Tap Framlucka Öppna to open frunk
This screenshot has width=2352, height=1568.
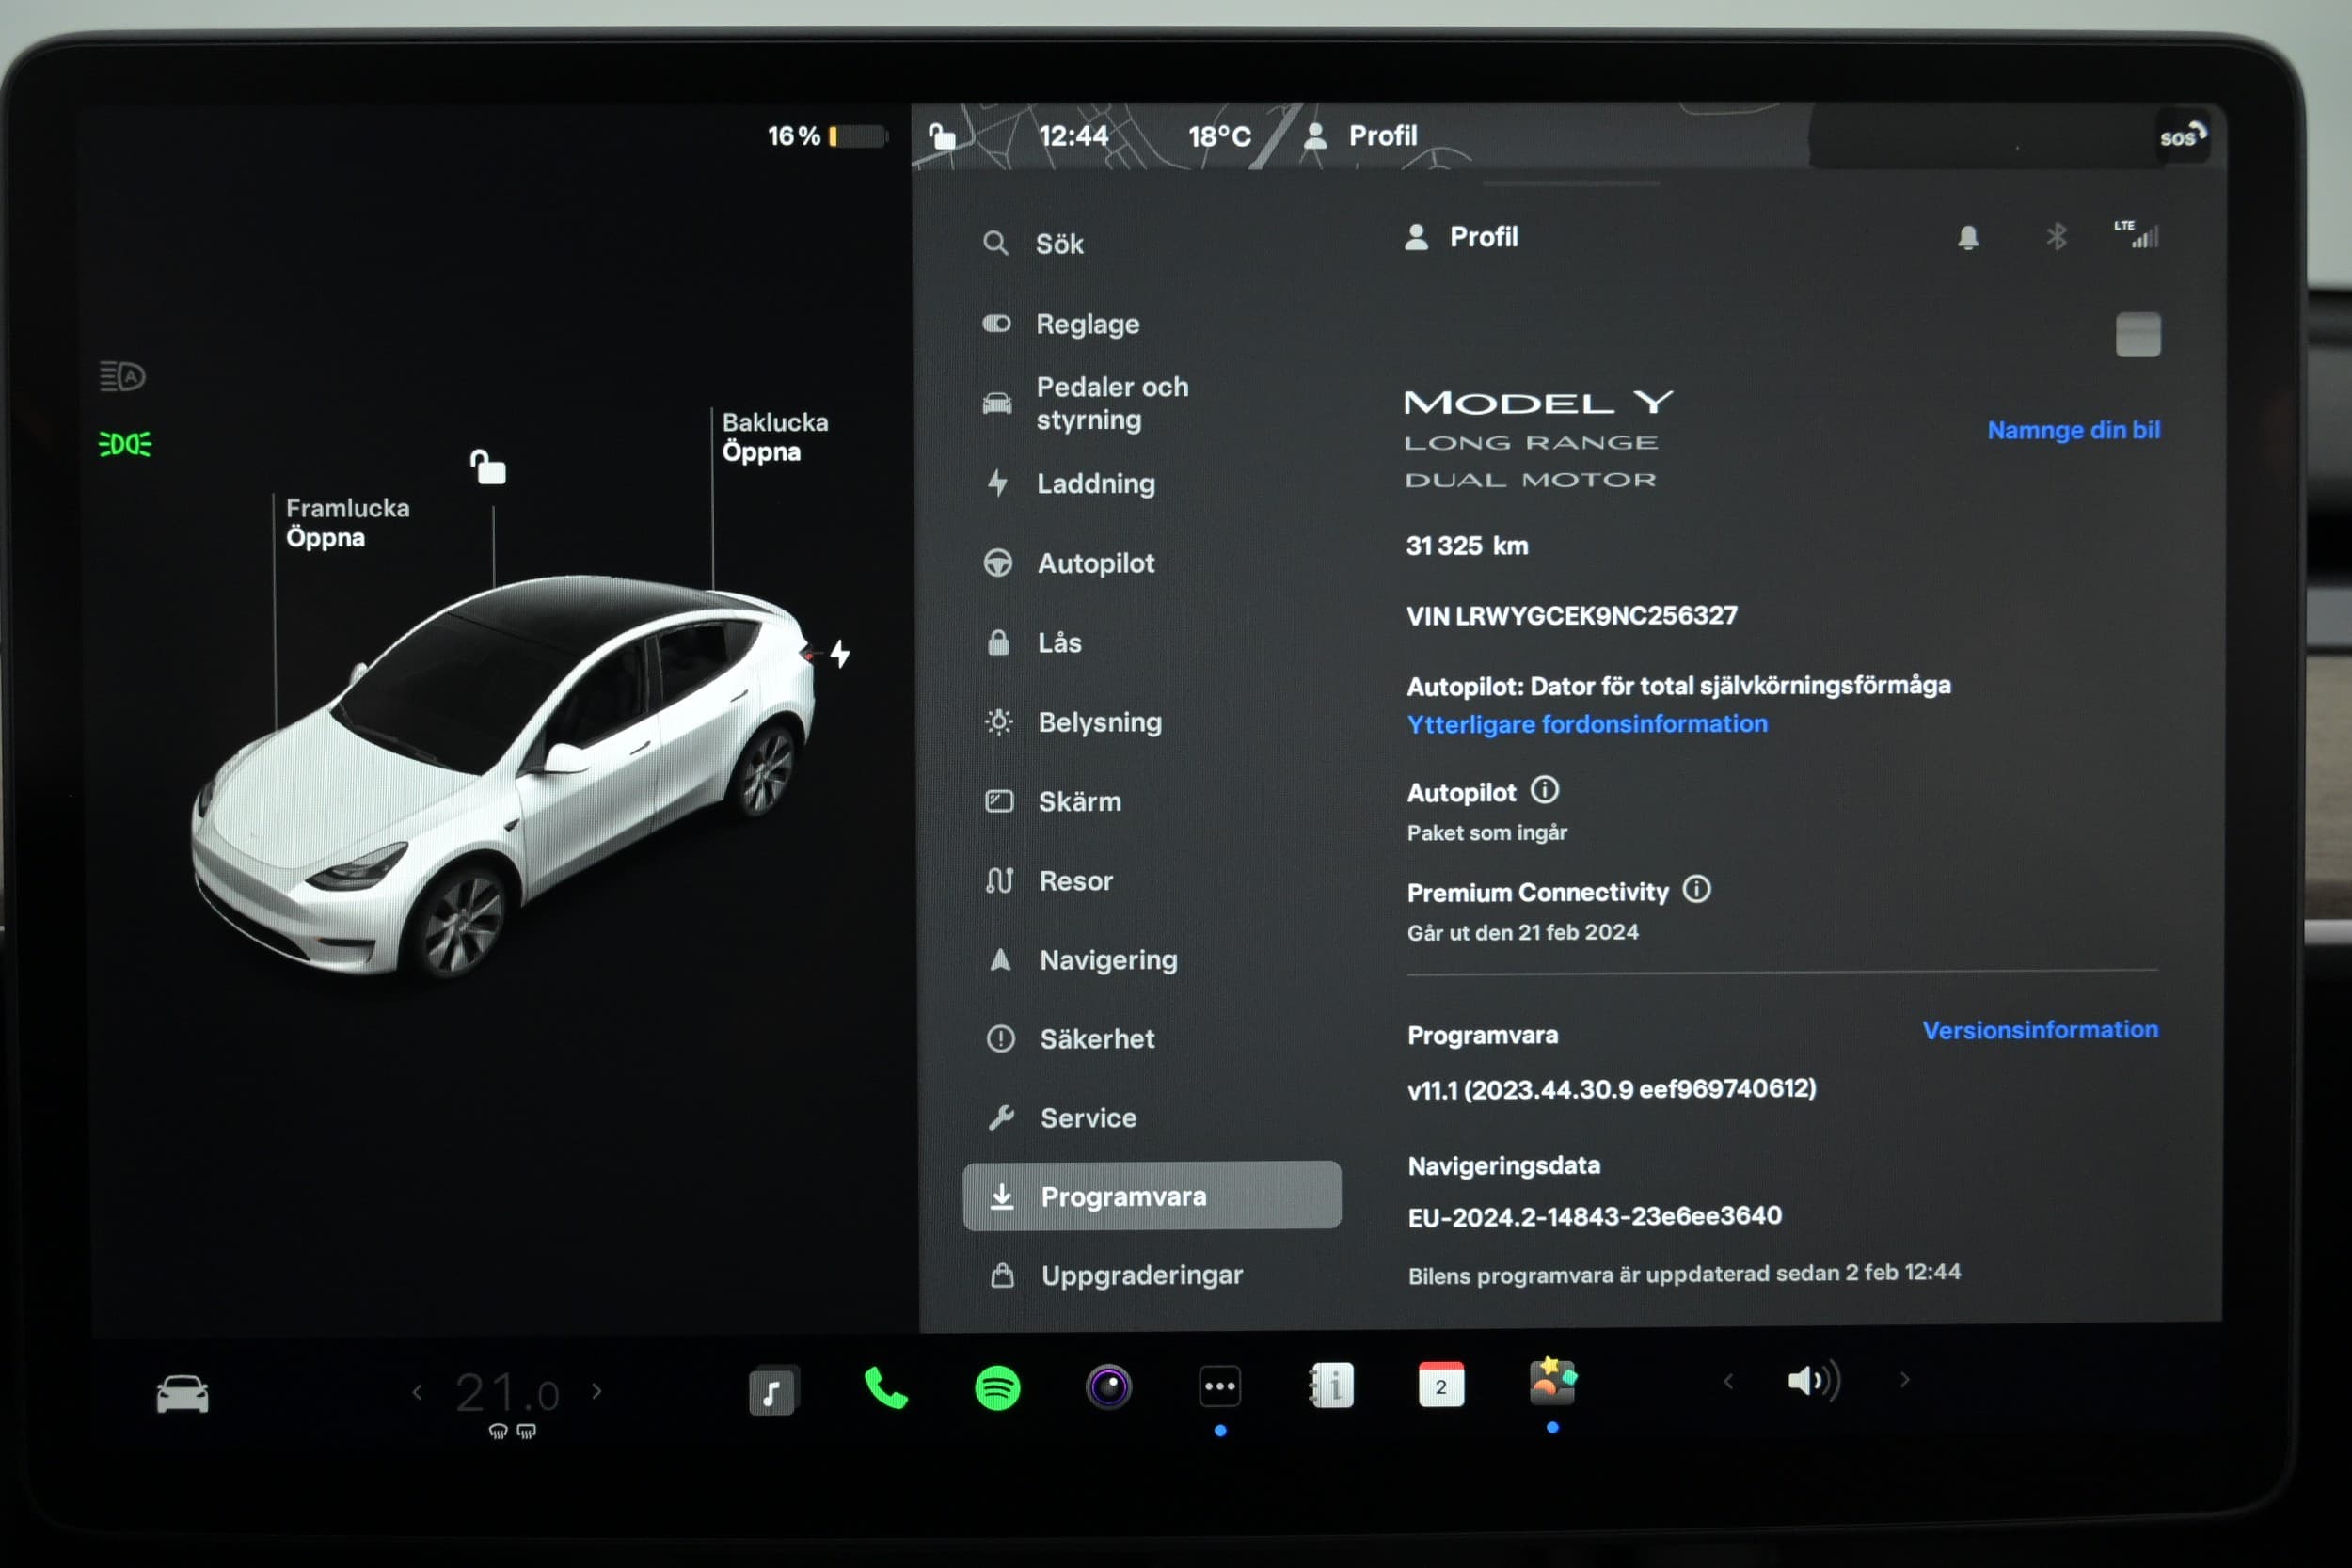[x=347, y=522]
